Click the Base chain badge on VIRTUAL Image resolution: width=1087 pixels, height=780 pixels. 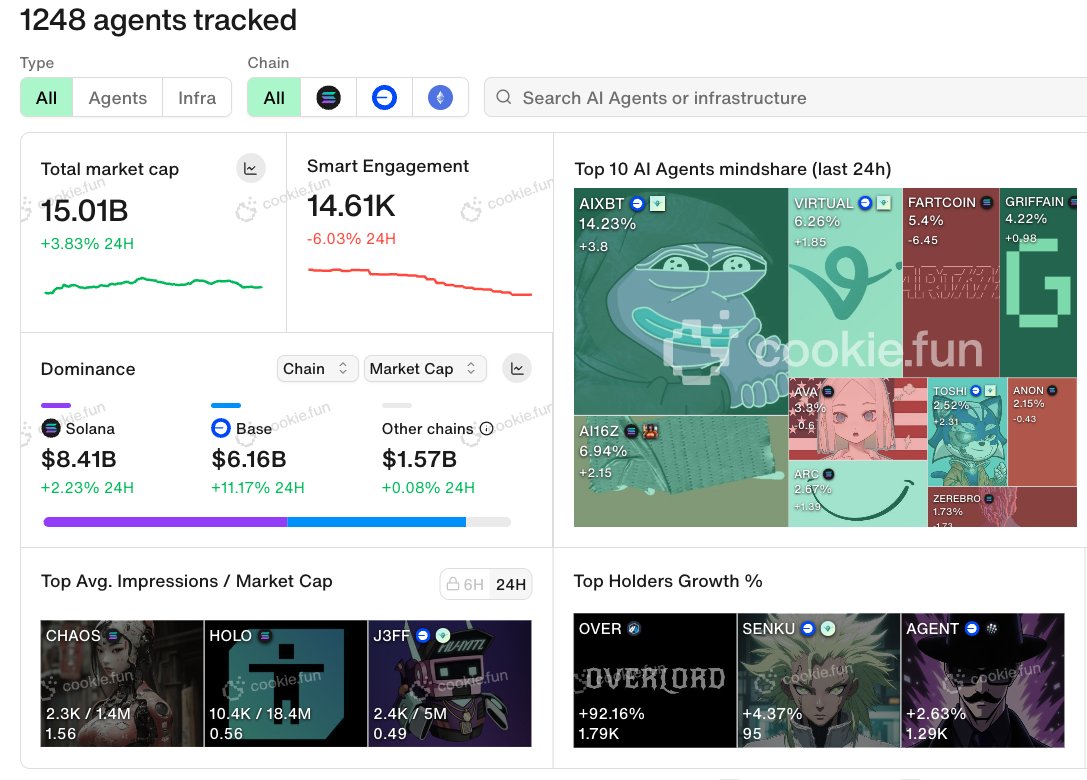[x=865, y=203]
